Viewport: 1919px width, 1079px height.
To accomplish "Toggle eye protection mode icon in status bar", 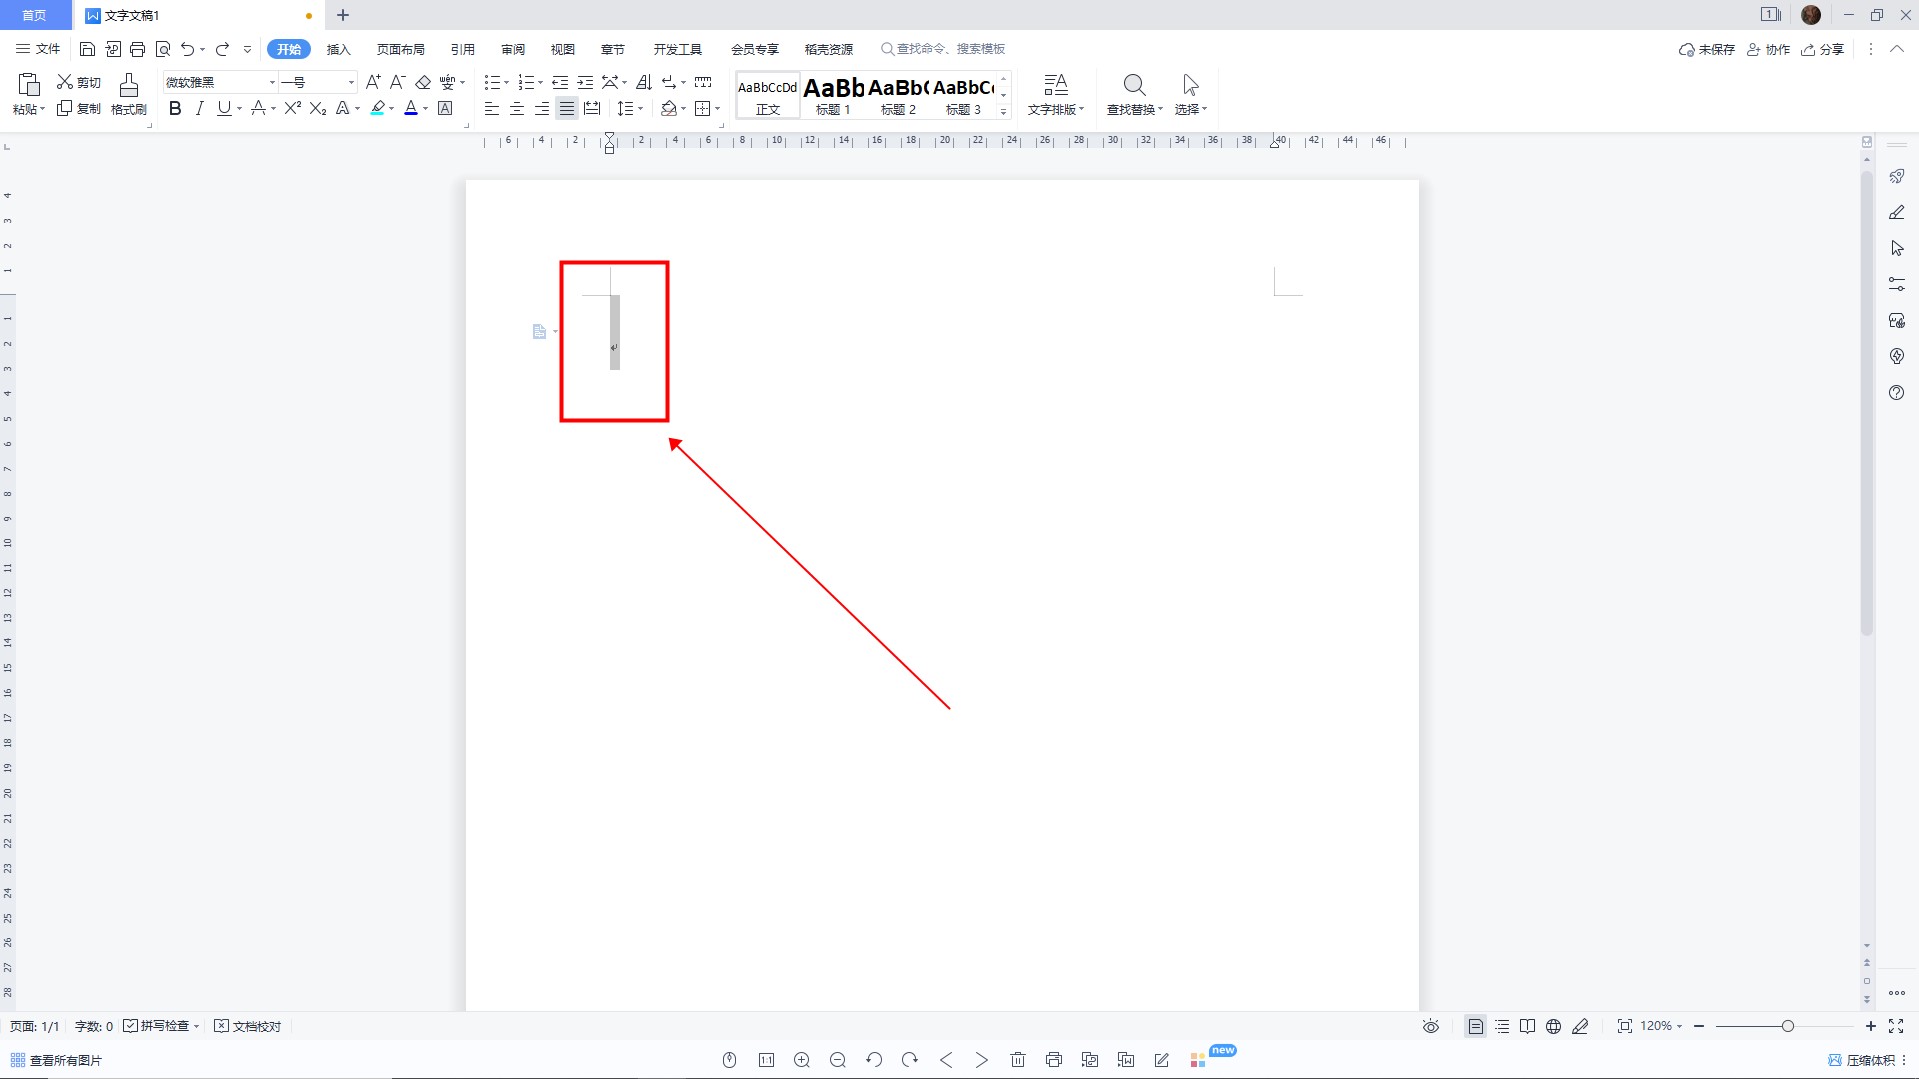I will [1431, 1026].
